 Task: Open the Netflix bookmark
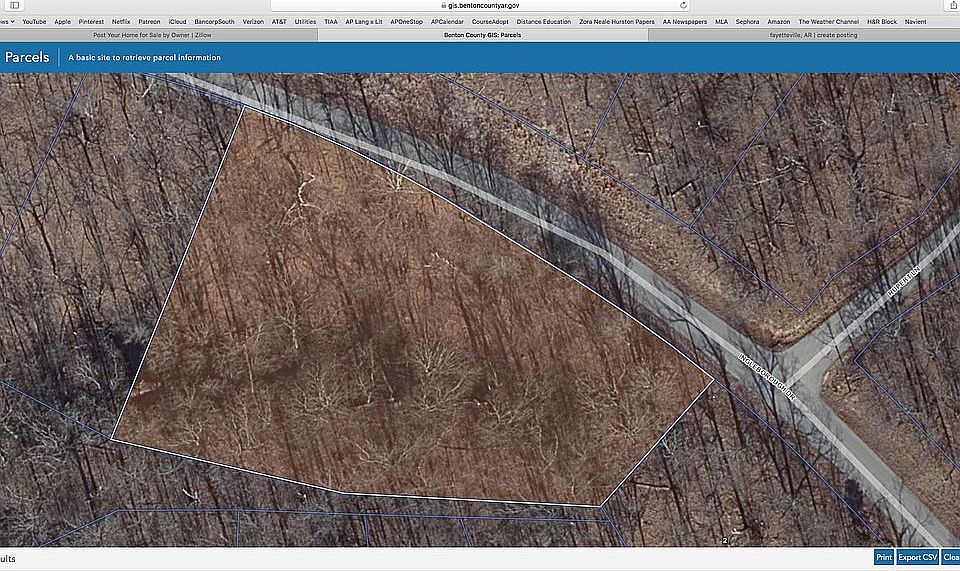point(121,21)
